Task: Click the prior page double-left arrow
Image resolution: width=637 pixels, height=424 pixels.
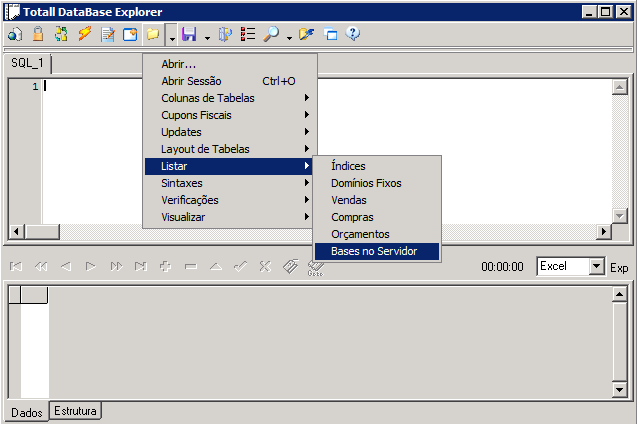Action: (41, 266)
